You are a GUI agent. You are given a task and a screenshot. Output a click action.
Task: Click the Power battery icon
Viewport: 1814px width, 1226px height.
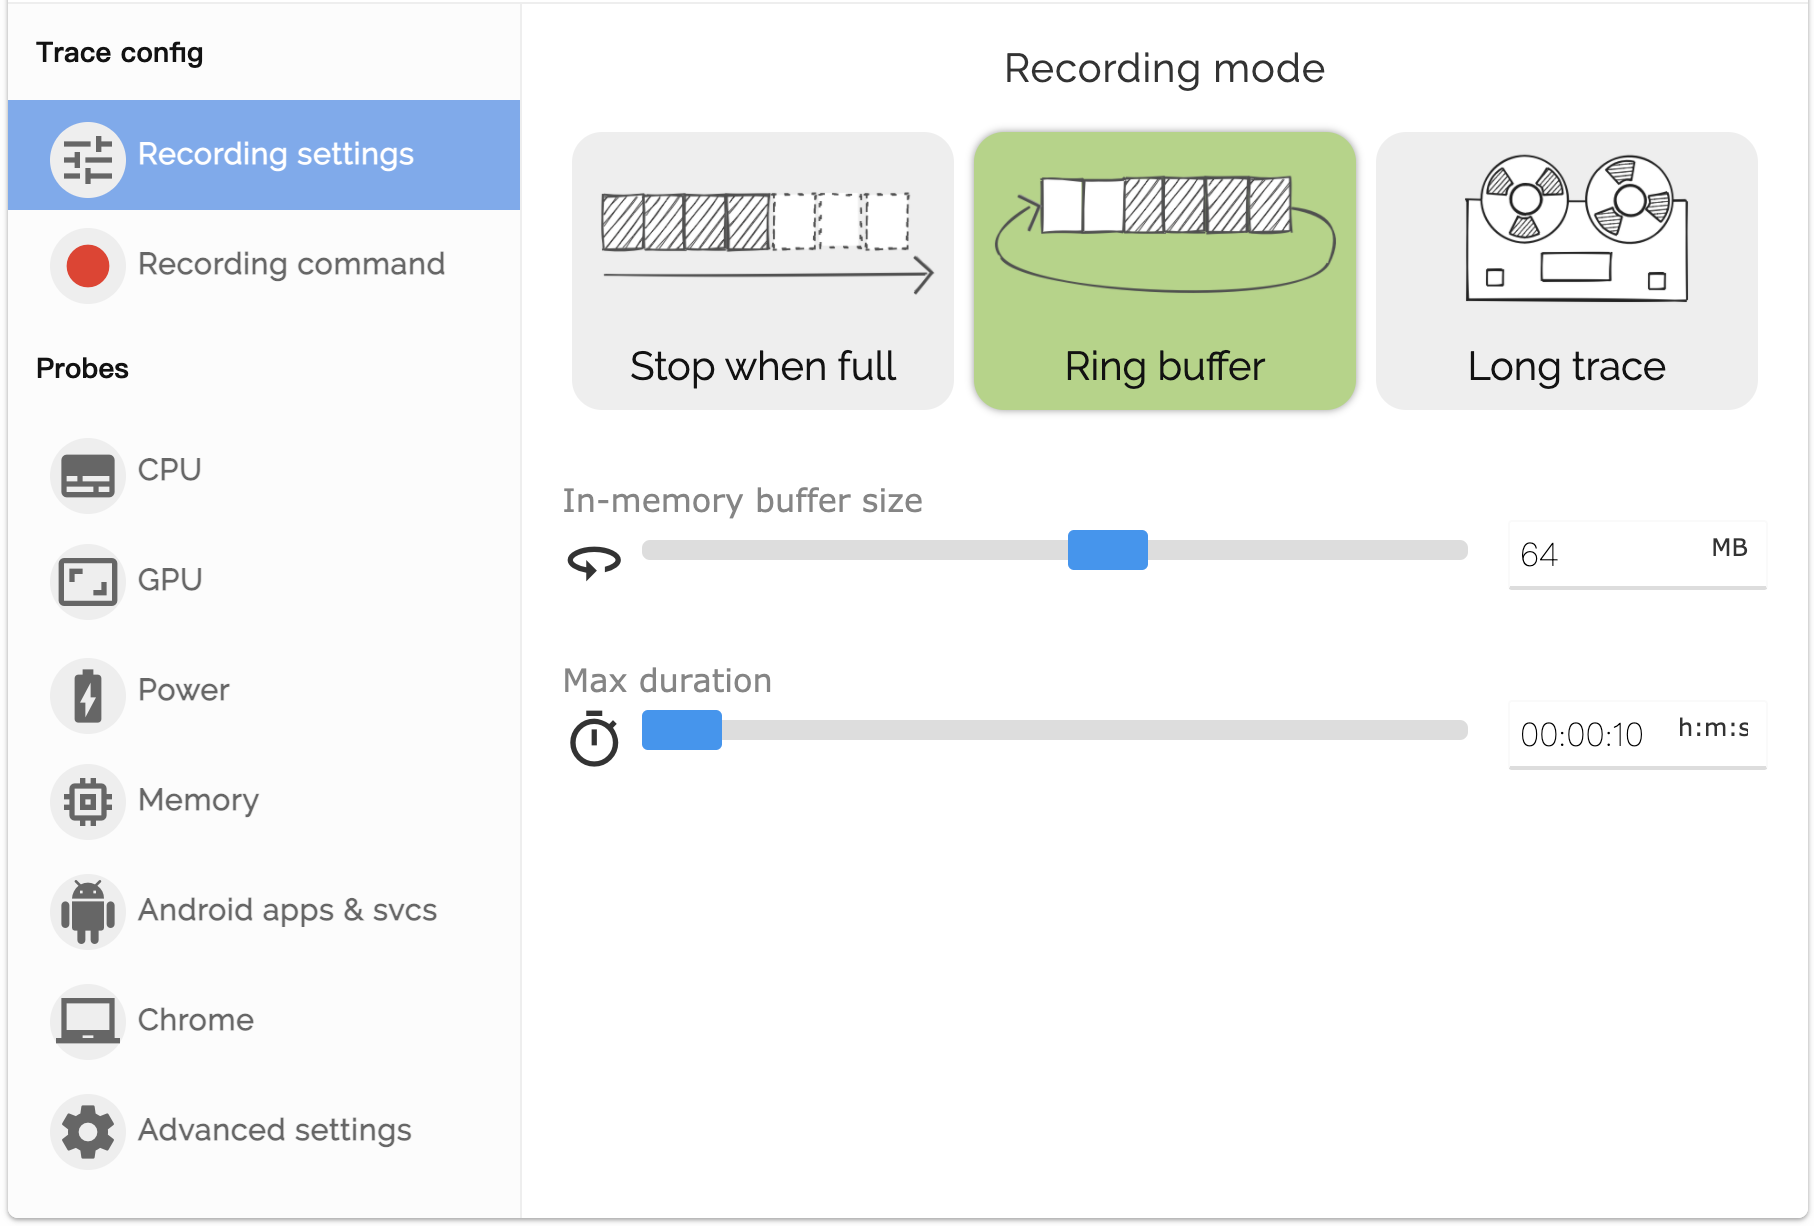[88, 696]
